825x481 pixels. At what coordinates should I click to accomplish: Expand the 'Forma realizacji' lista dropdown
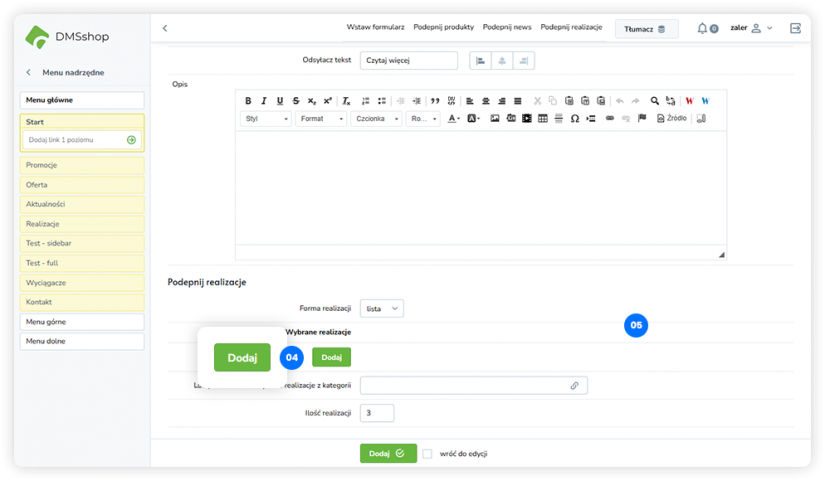coord(382,309)
